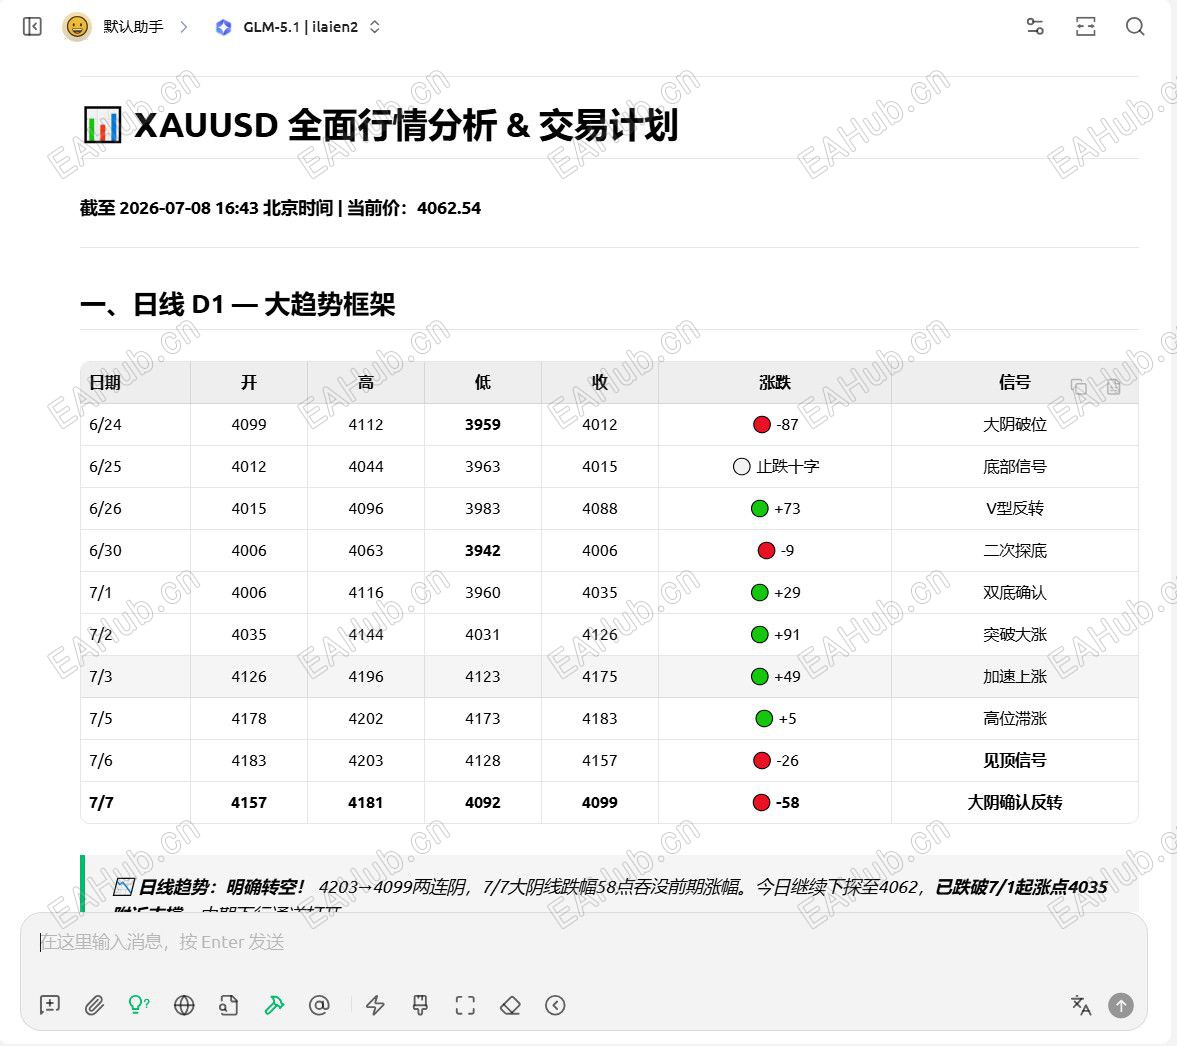This screenshot has height=1046, width=1177.
Task: Attach a file with paperclip icon
Action: click(x=94, y=1005)
